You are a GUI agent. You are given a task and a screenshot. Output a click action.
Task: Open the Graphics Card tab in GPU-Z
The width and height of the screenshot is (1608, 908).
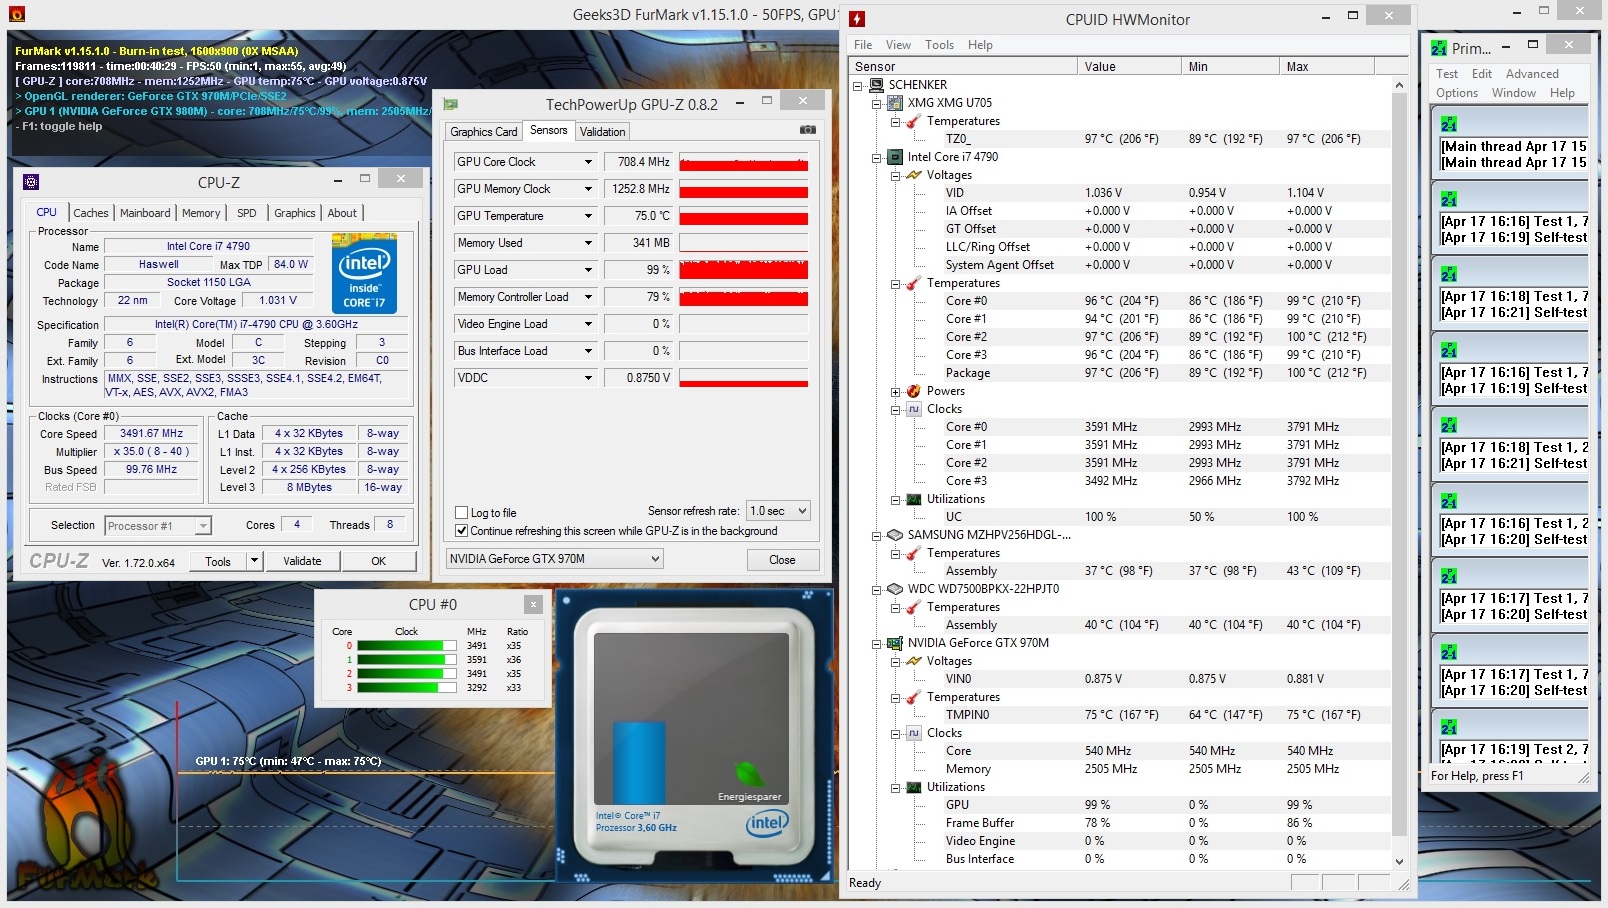tap(484, 132)
